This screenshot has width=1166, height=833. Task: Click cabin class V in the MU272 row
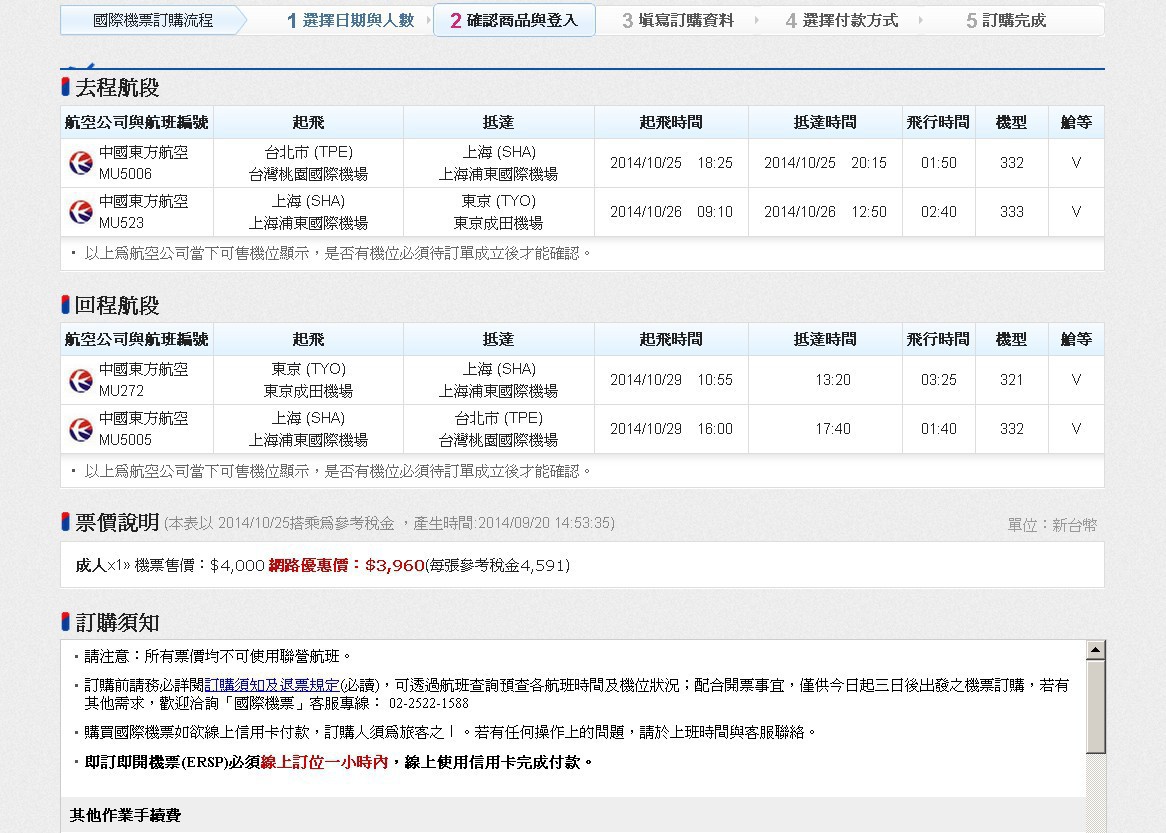[x=1076, y=380]
